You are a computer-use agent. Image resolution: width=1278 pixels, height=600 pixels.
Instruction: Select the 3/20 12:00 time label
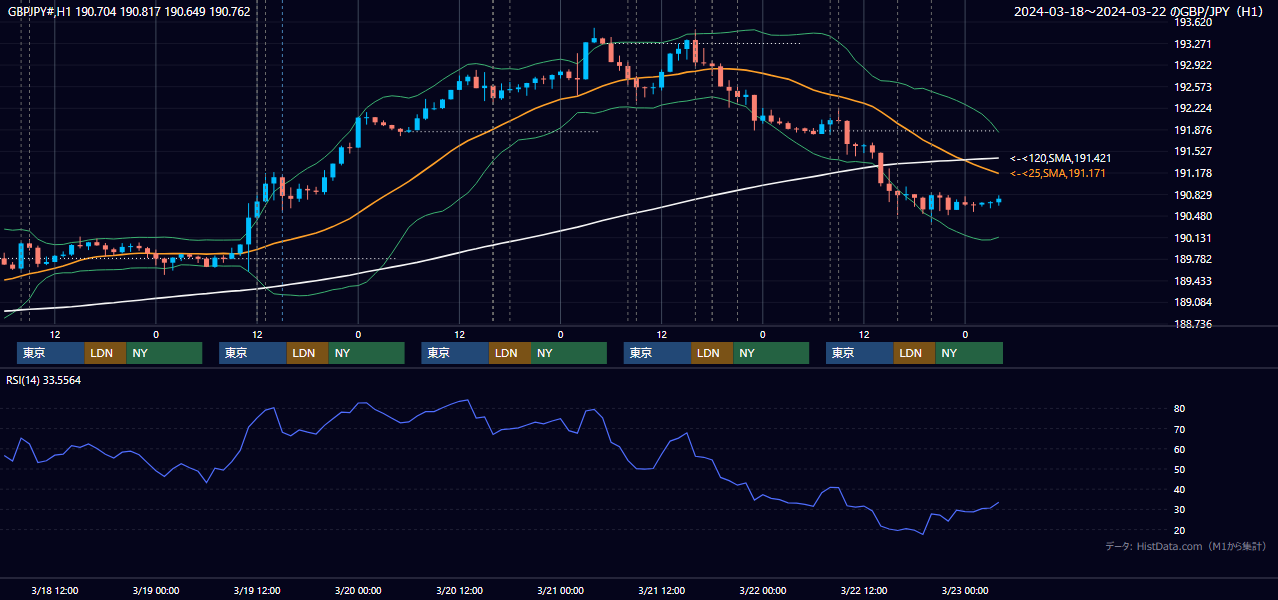coord(459,590)
